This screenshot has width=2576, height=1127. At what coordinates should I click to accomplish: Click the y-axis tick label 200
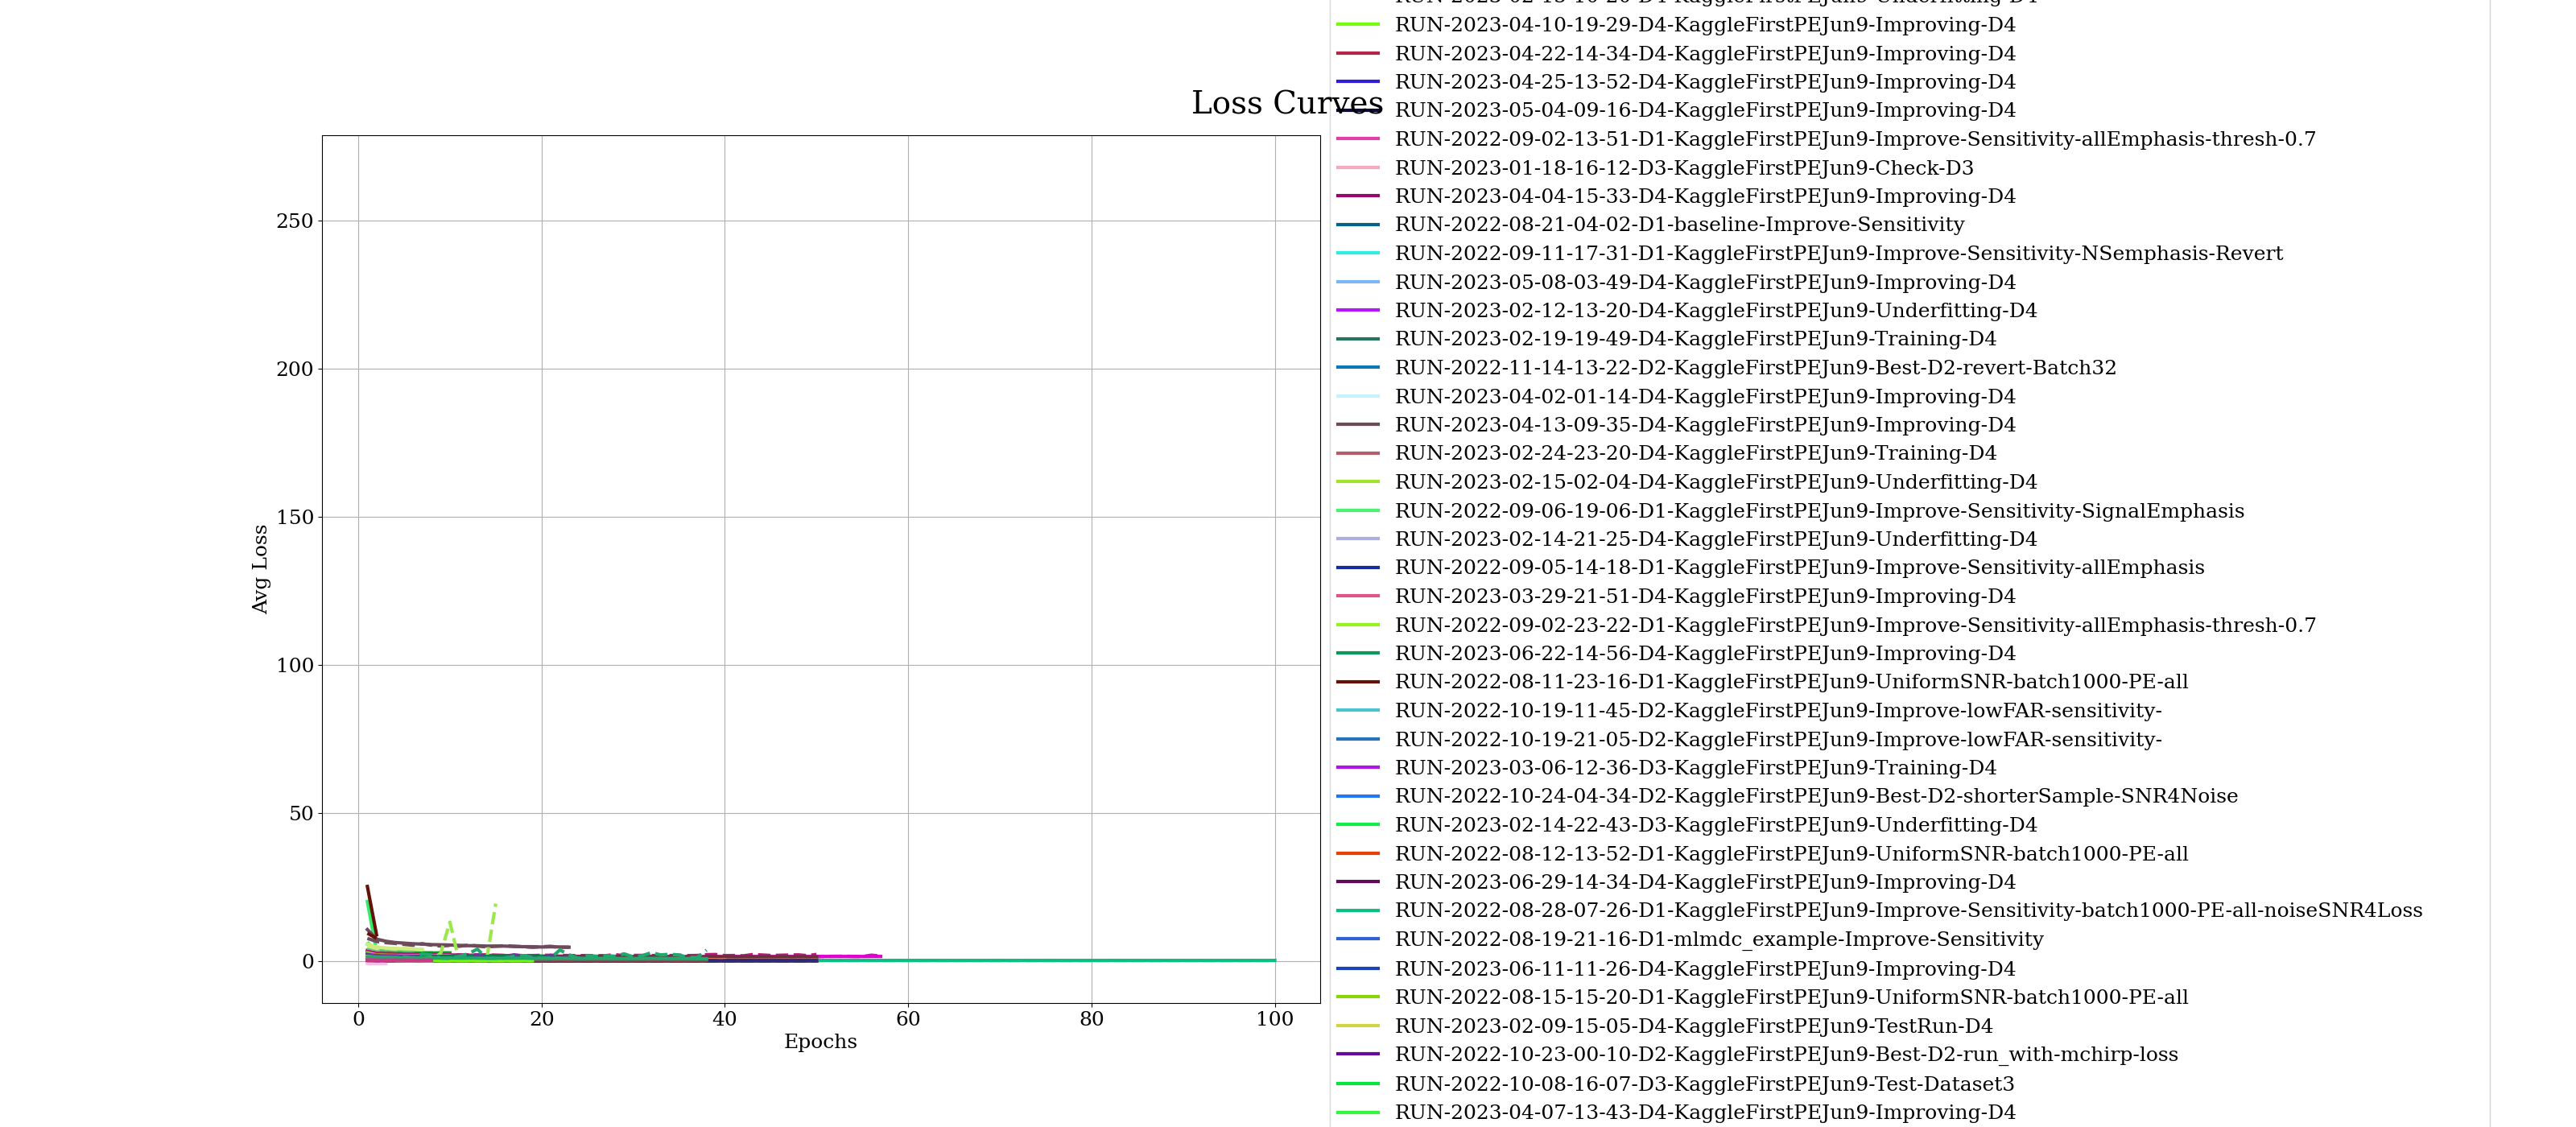tap(295, 369)
